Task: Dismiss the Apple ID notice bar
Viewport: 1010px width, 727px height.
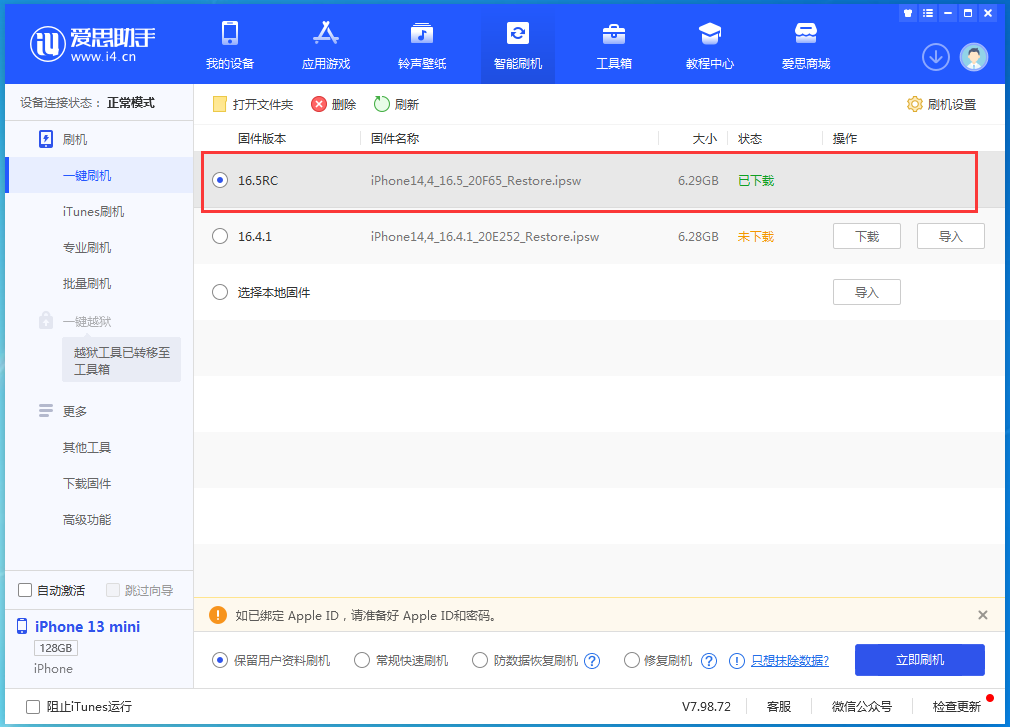Action: tap(982, 615)
